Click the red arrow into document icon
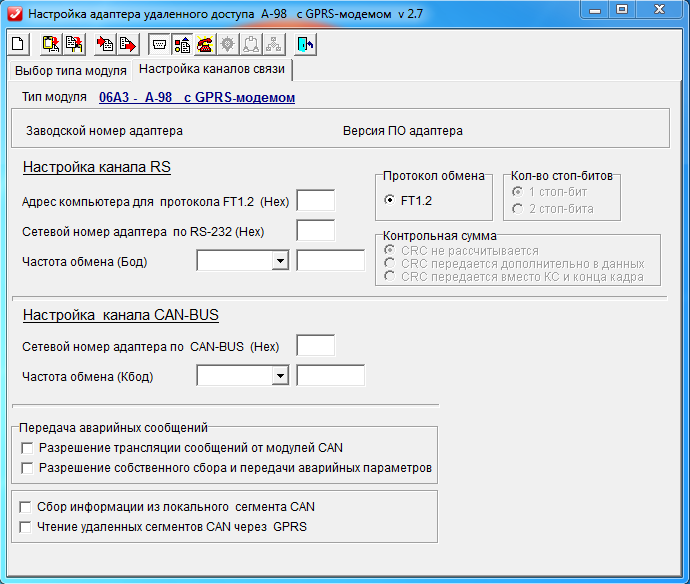The image size is (690, 584). 104,44
